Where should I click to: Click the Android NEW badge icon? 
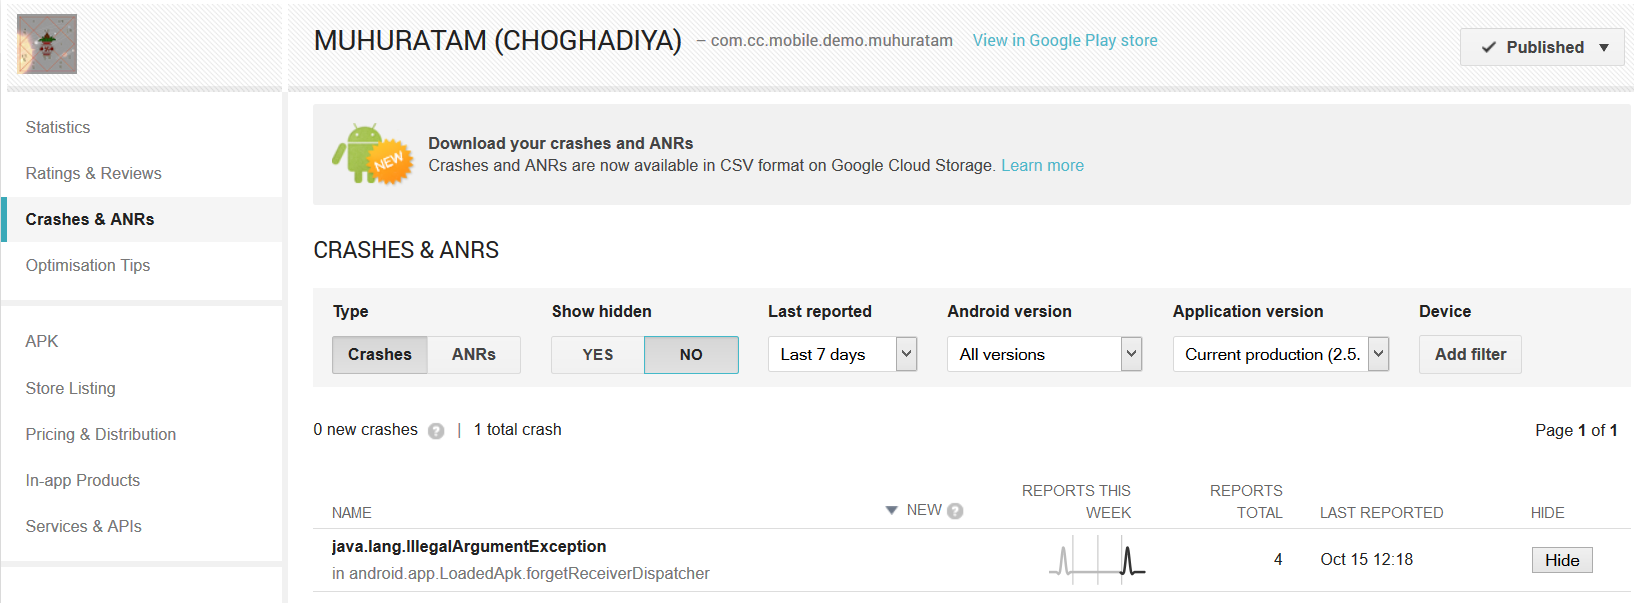(x=372, y=155)
